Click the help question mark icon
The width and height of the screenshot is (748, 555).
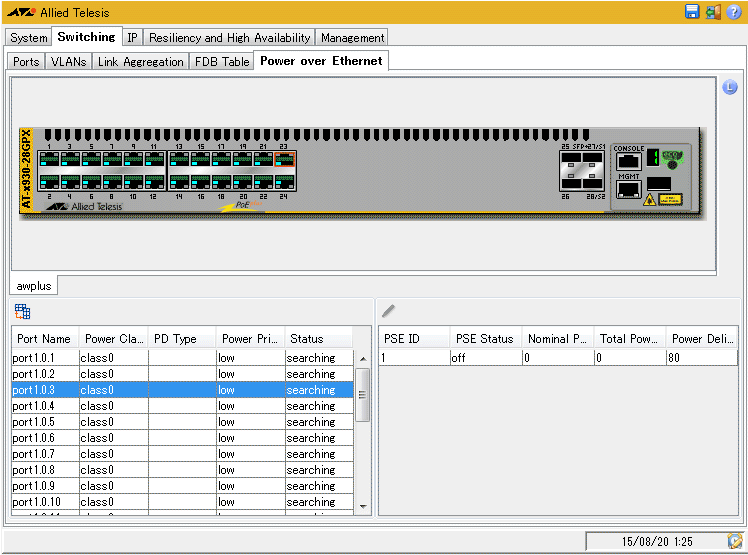tap(733, 12)
